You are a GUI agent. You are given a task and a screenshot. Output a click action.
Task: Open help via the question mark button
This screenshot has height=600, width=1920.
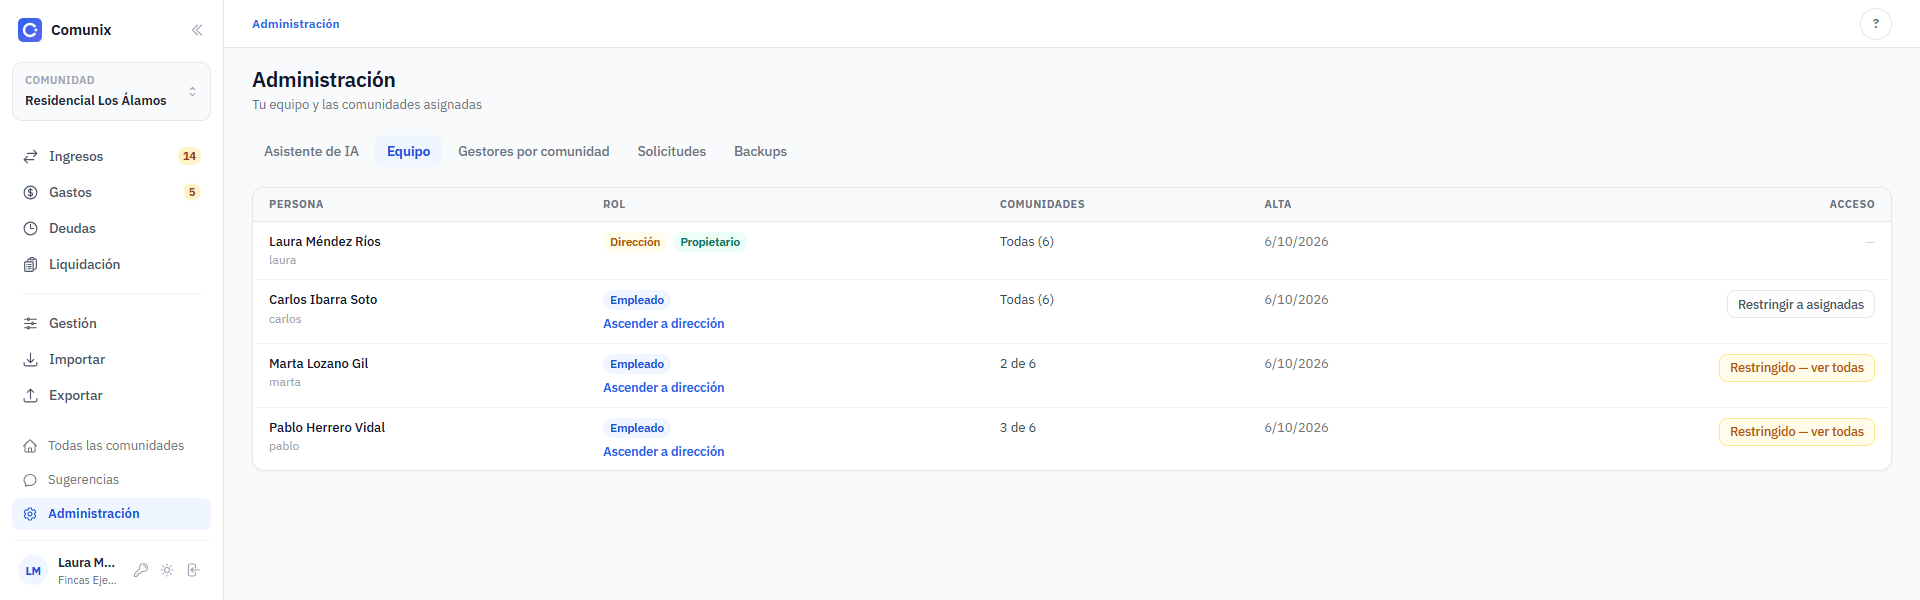[1875, 24]
